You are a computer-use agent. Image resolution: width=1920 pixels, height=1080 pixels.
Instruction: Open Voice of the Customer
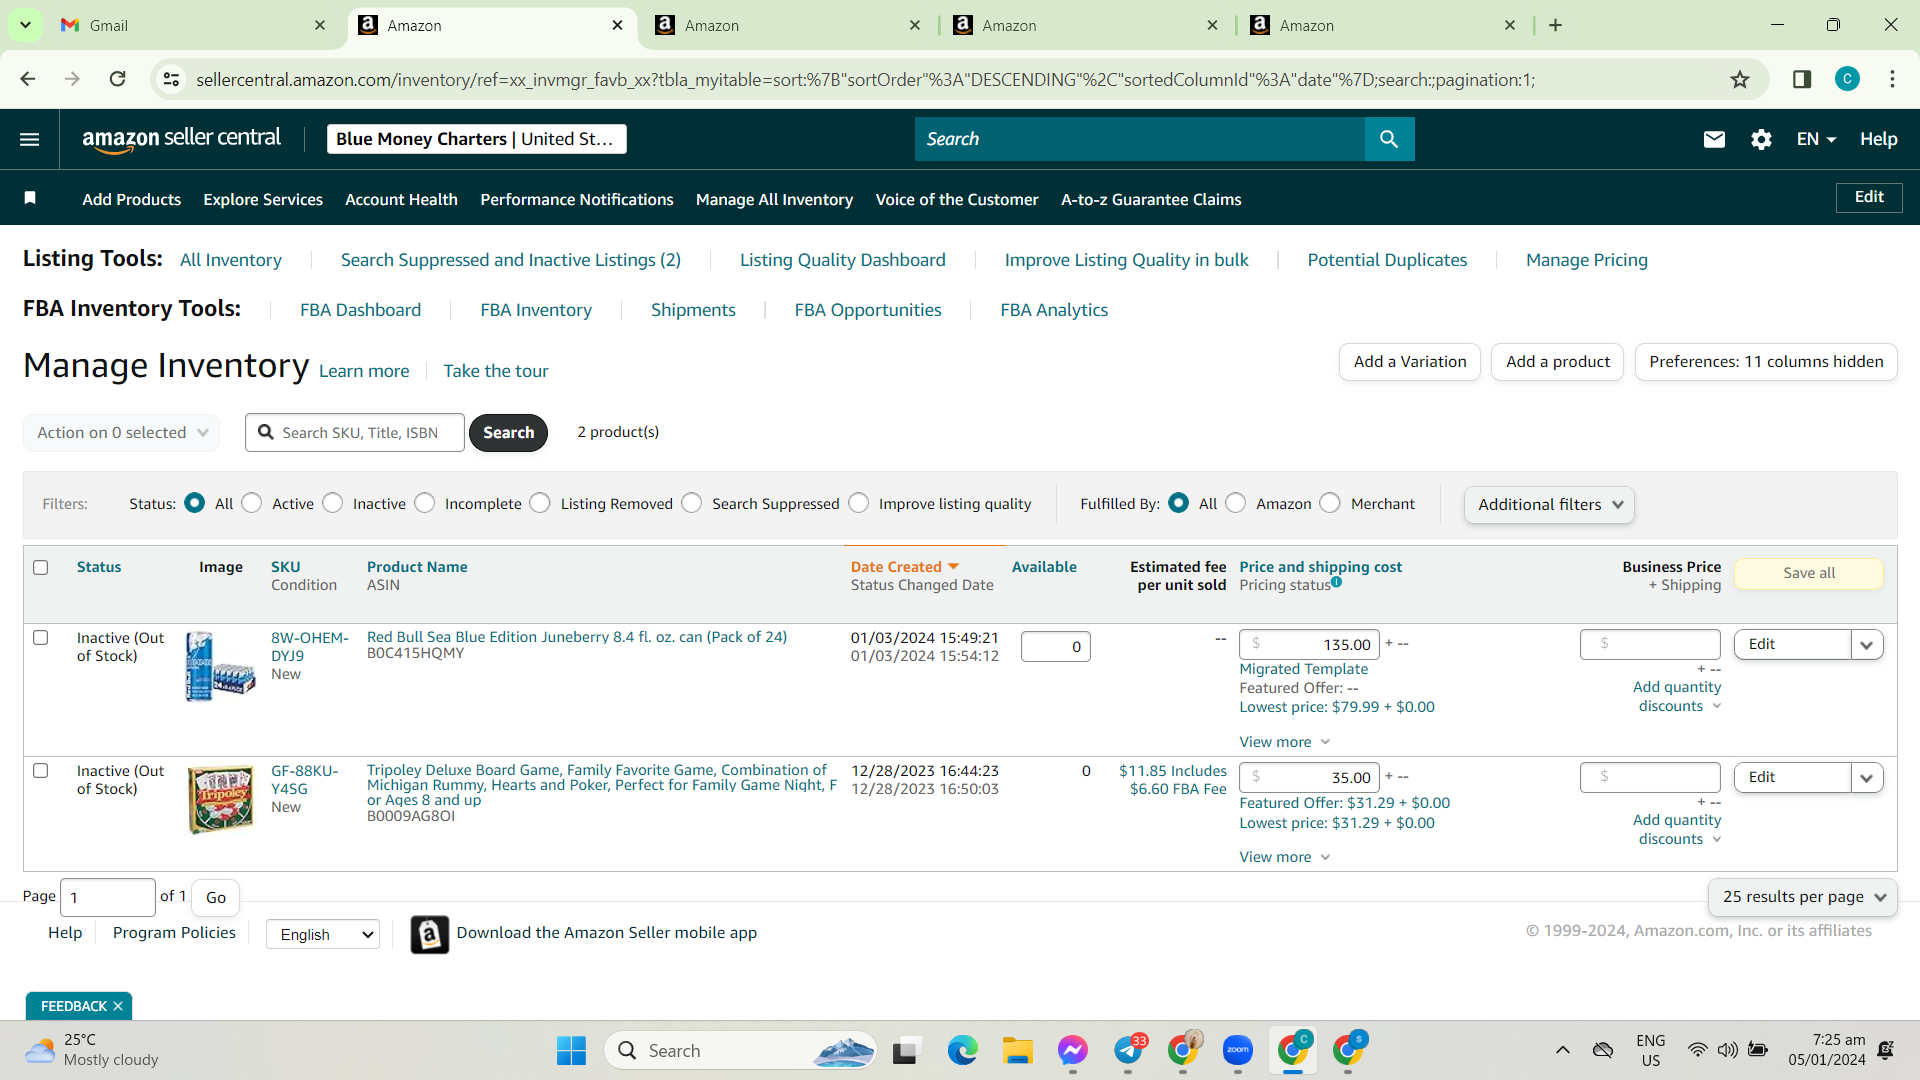[x=957, y=199]
